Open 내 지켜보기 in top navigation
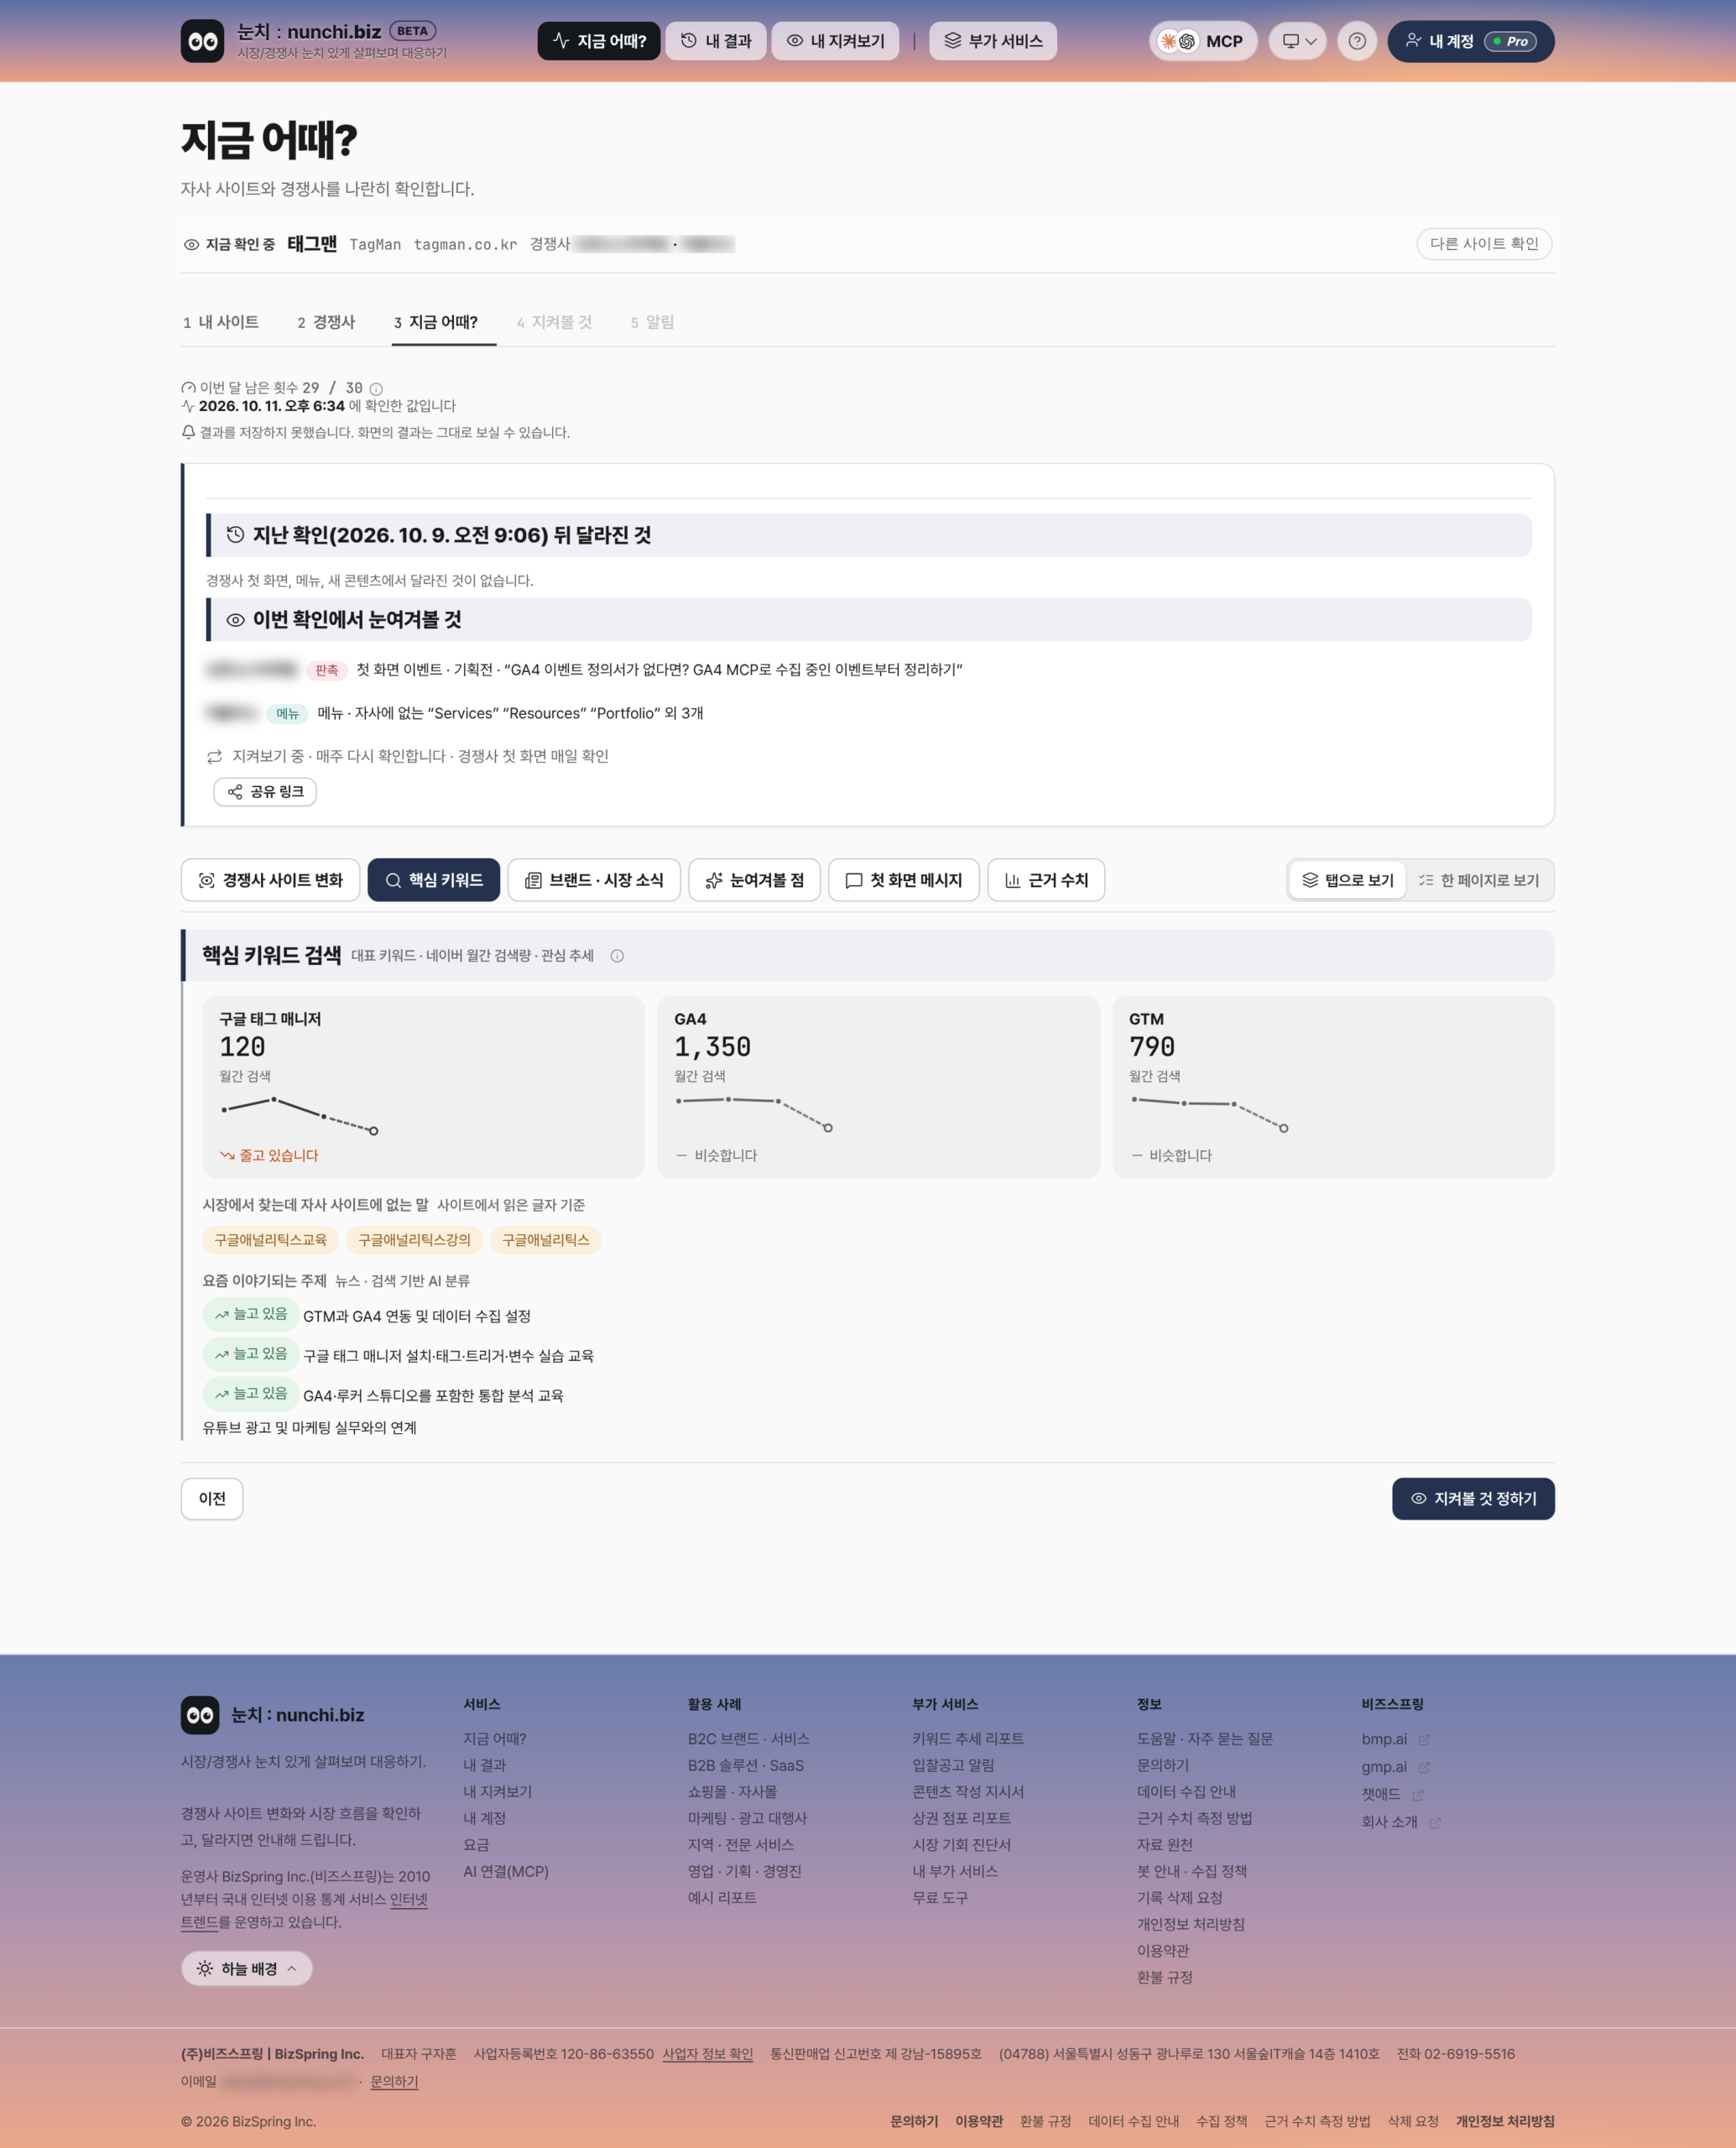This screenshot has width=1736, height=2148. point(835,41)
